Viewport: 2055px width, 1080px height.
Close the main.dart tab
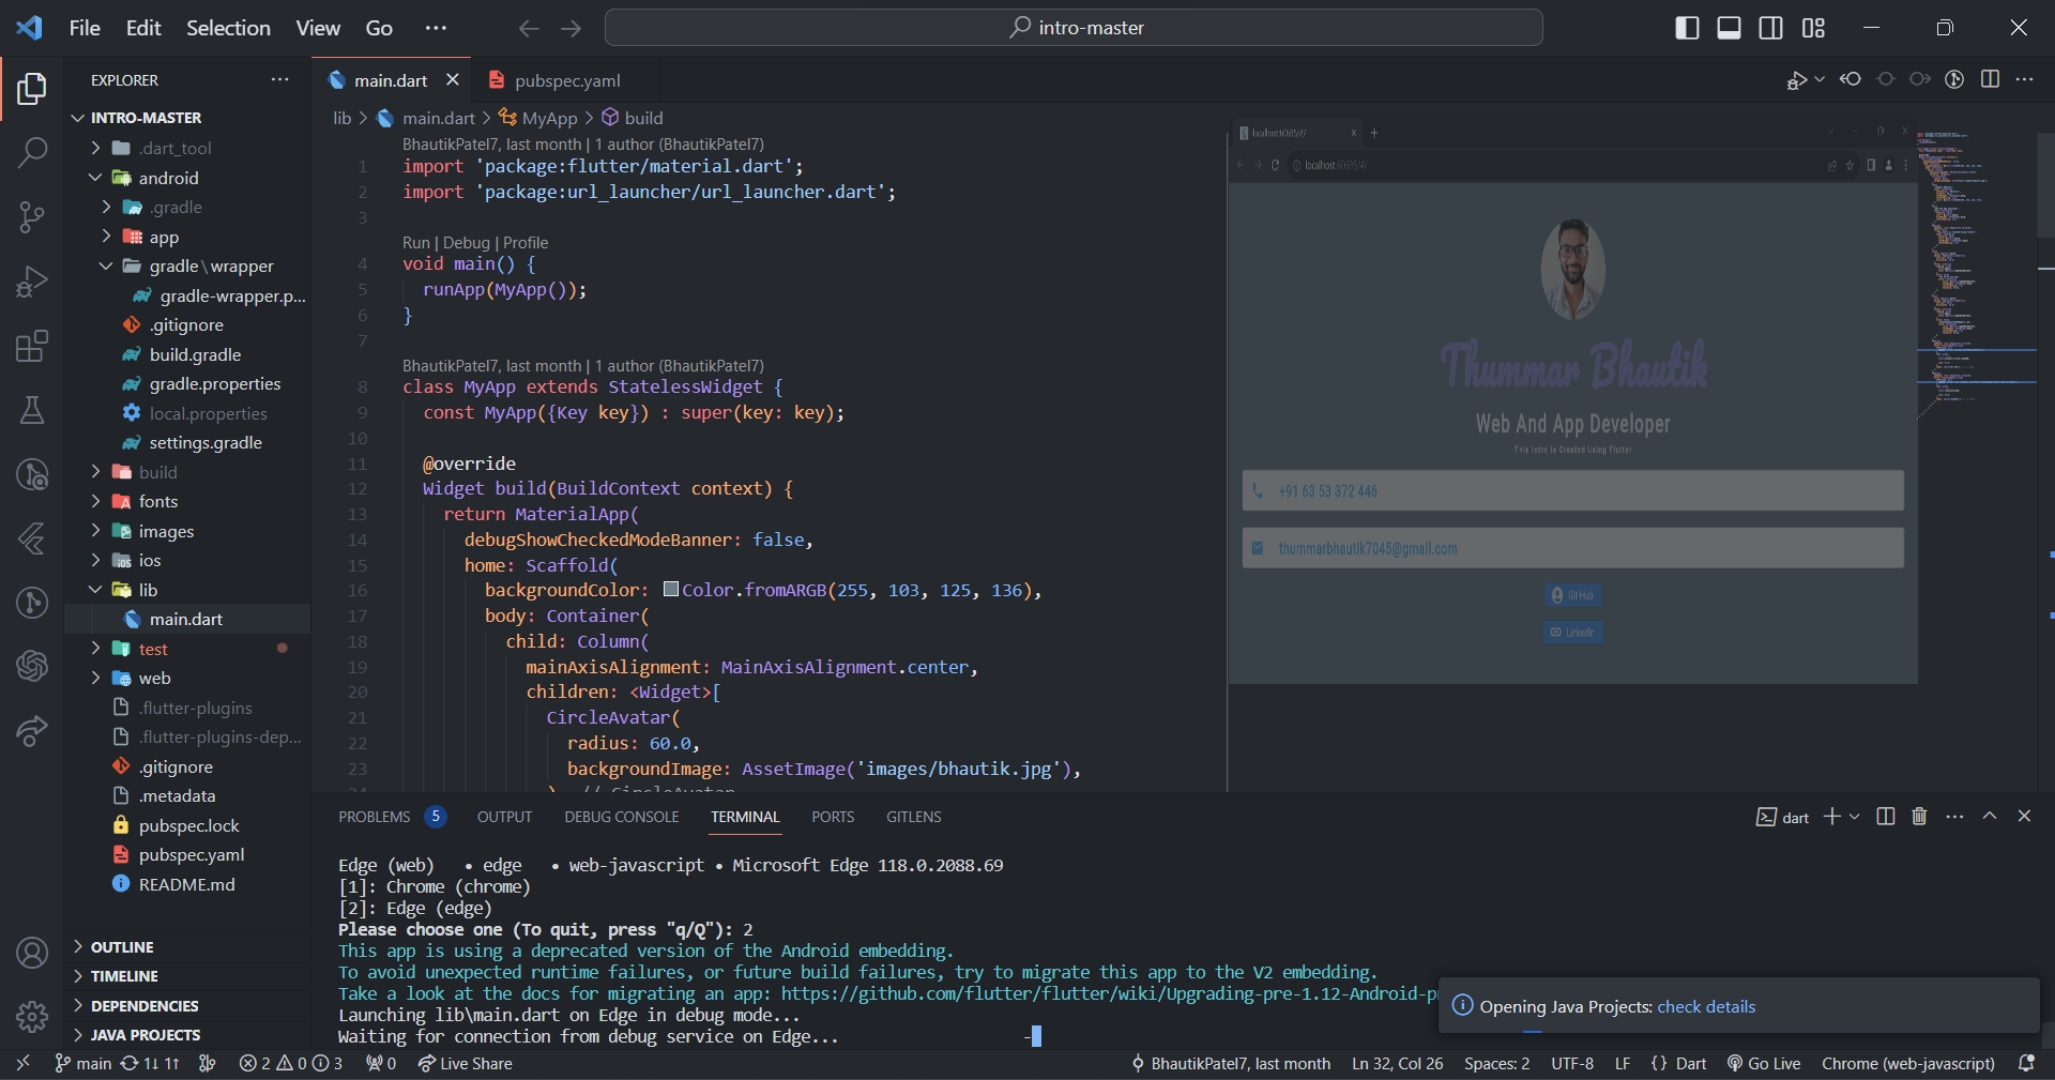point(452,80)
